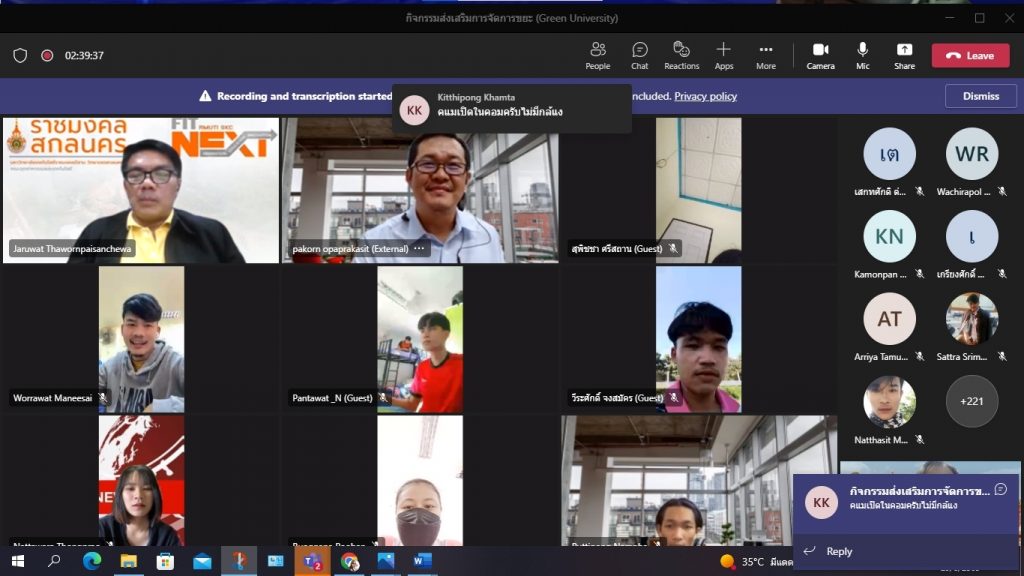Click the shield security icon
The image size is (1024, 576).
pyautogui.click(x=20, y=56)
